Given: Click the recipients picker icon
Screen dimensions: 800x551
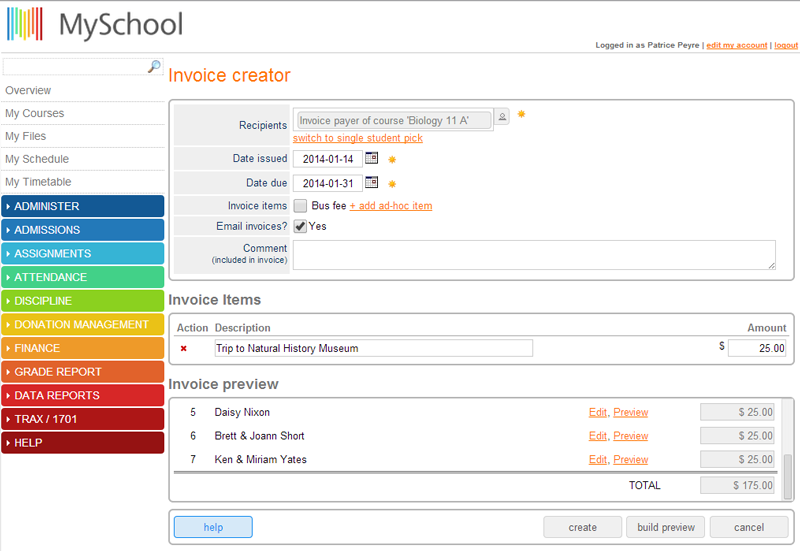Looking at the screenshot, I should coord(502,117).
